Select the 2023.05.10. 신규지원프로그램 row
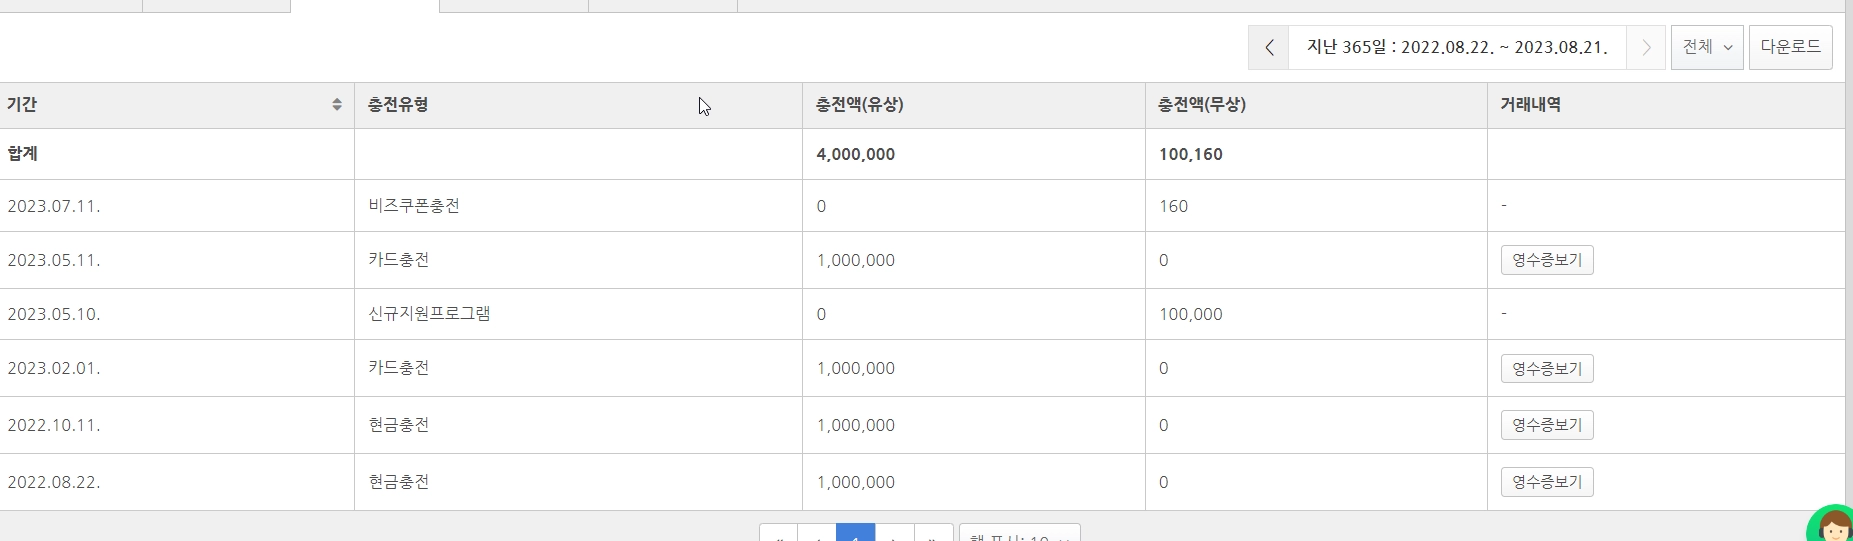The width and height of the screenshot is (1853, 541). click(x=922, y=314)
